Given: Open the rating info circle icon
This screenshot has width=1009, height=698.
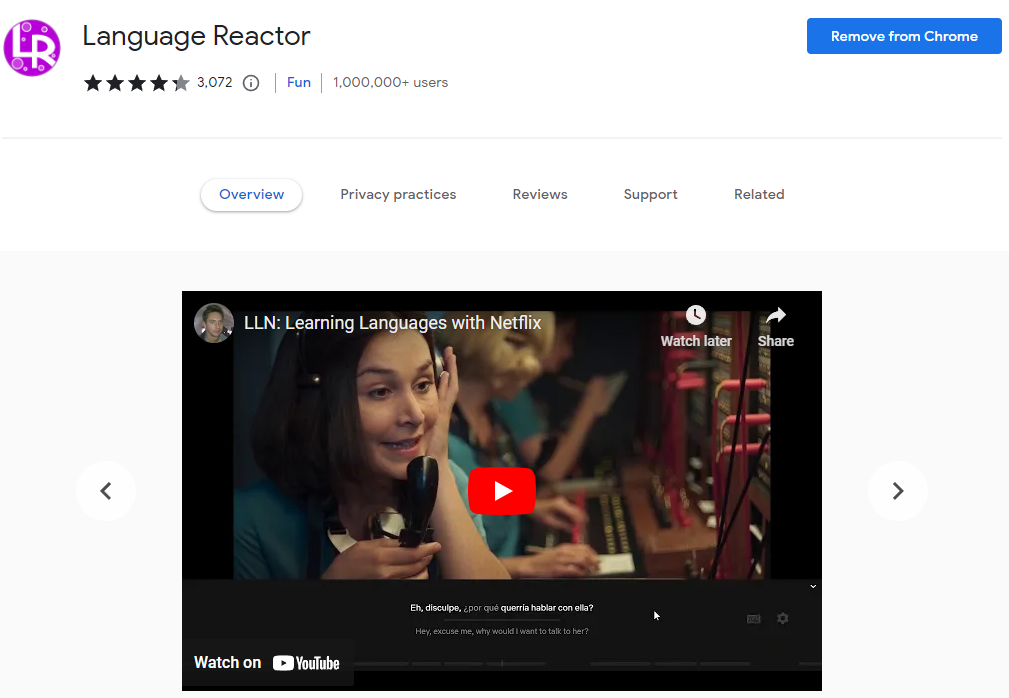Looking at the screenshot, I should tap(251, 83).
